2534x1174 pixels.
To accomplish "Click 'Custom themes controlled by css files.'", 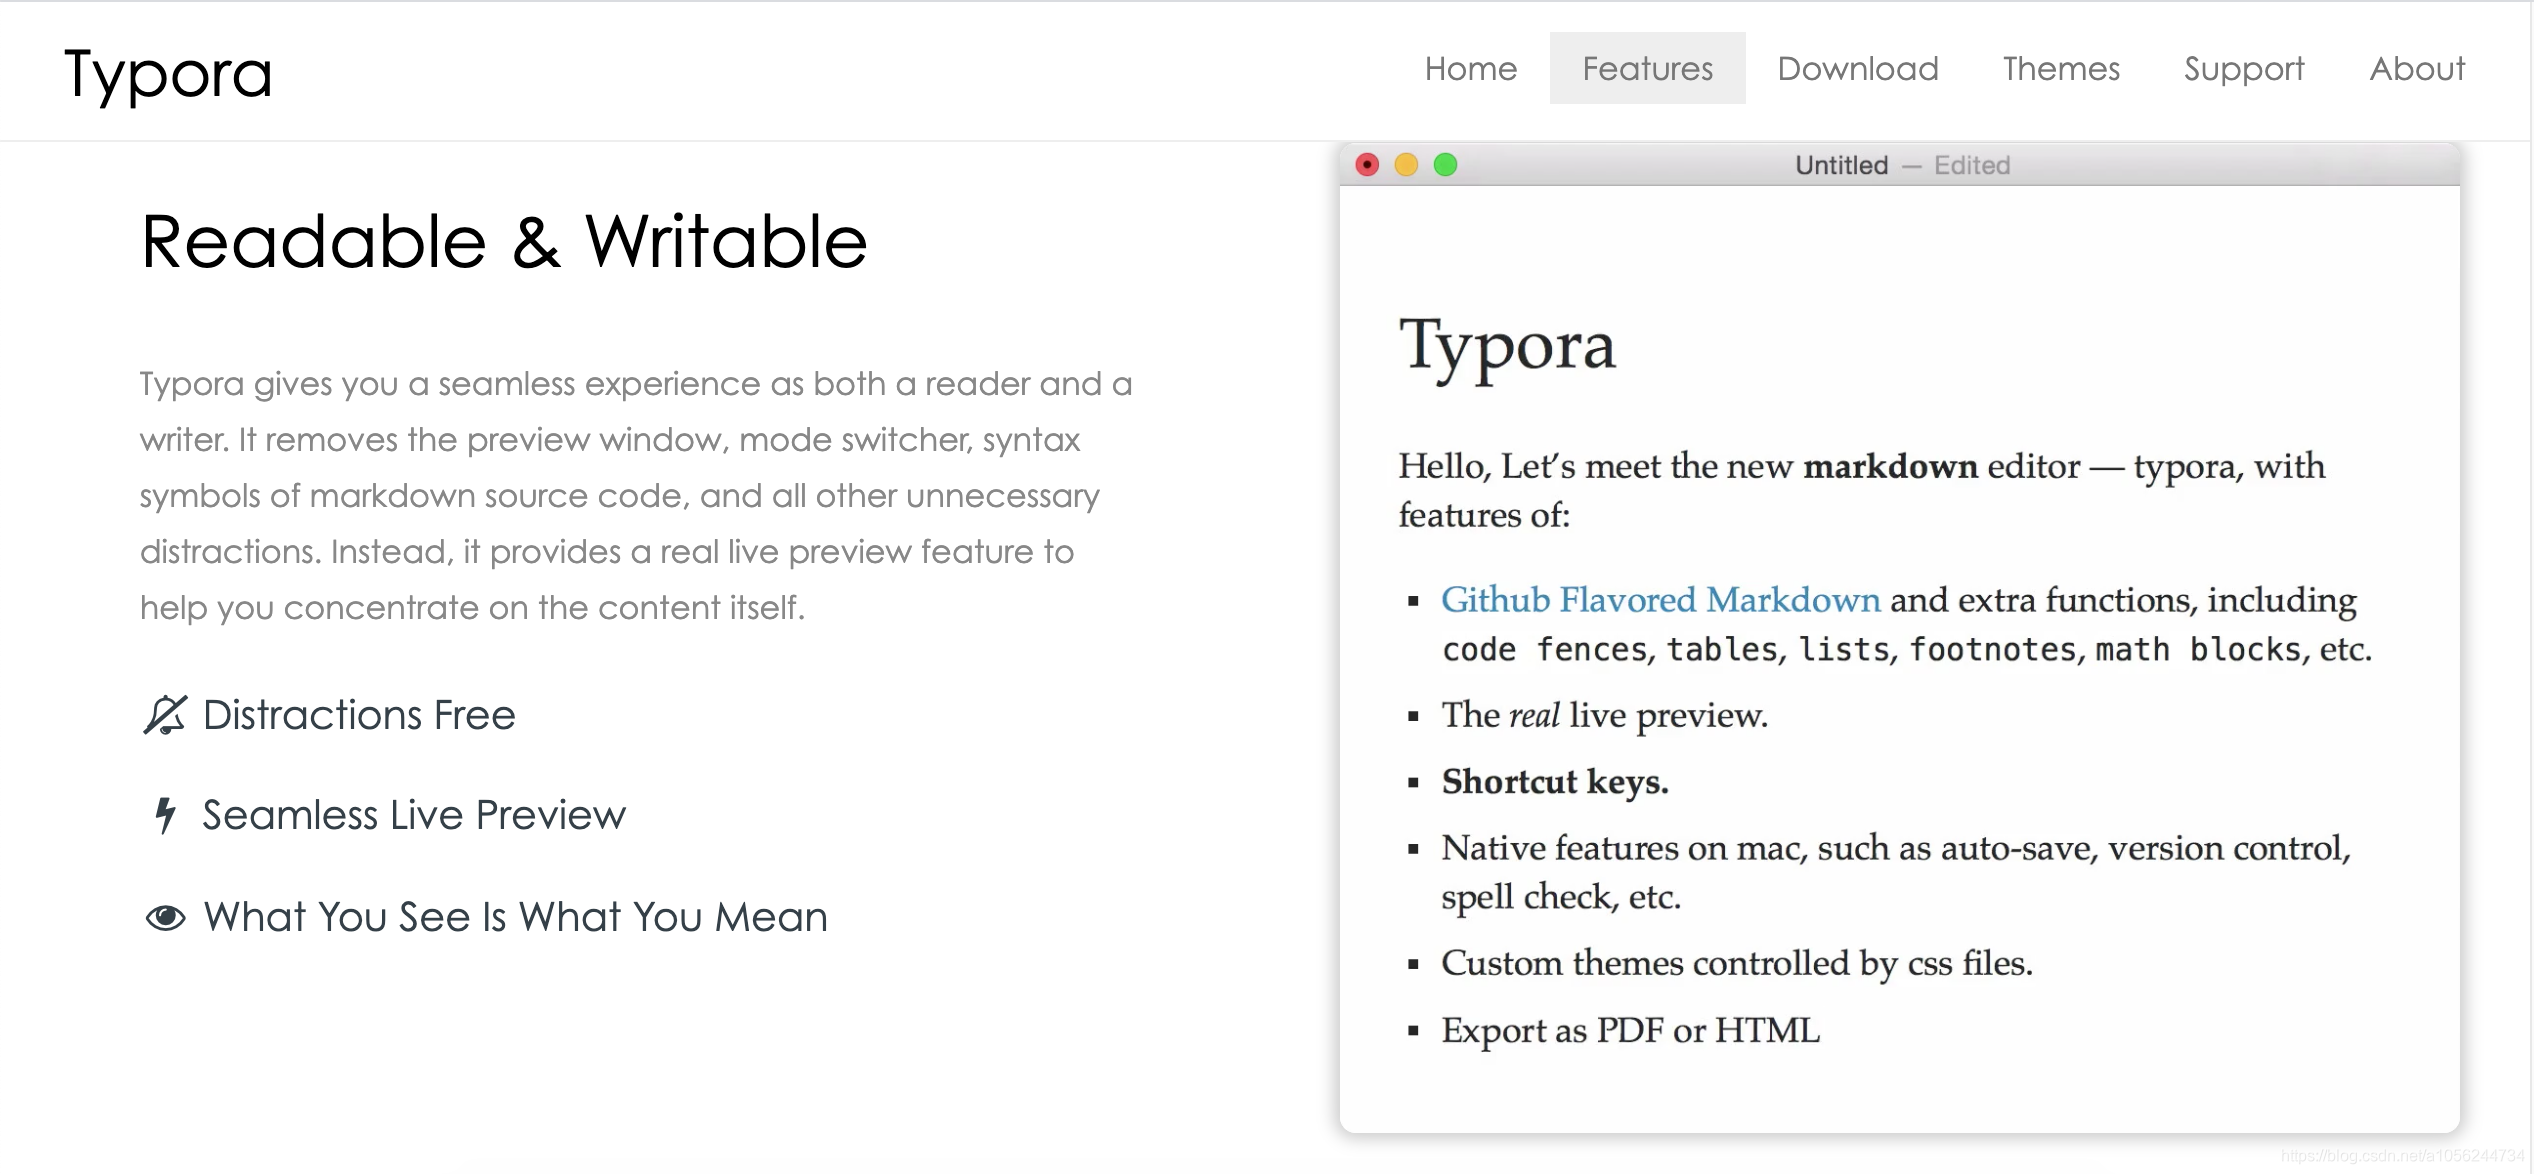I will pos(1737,963).
